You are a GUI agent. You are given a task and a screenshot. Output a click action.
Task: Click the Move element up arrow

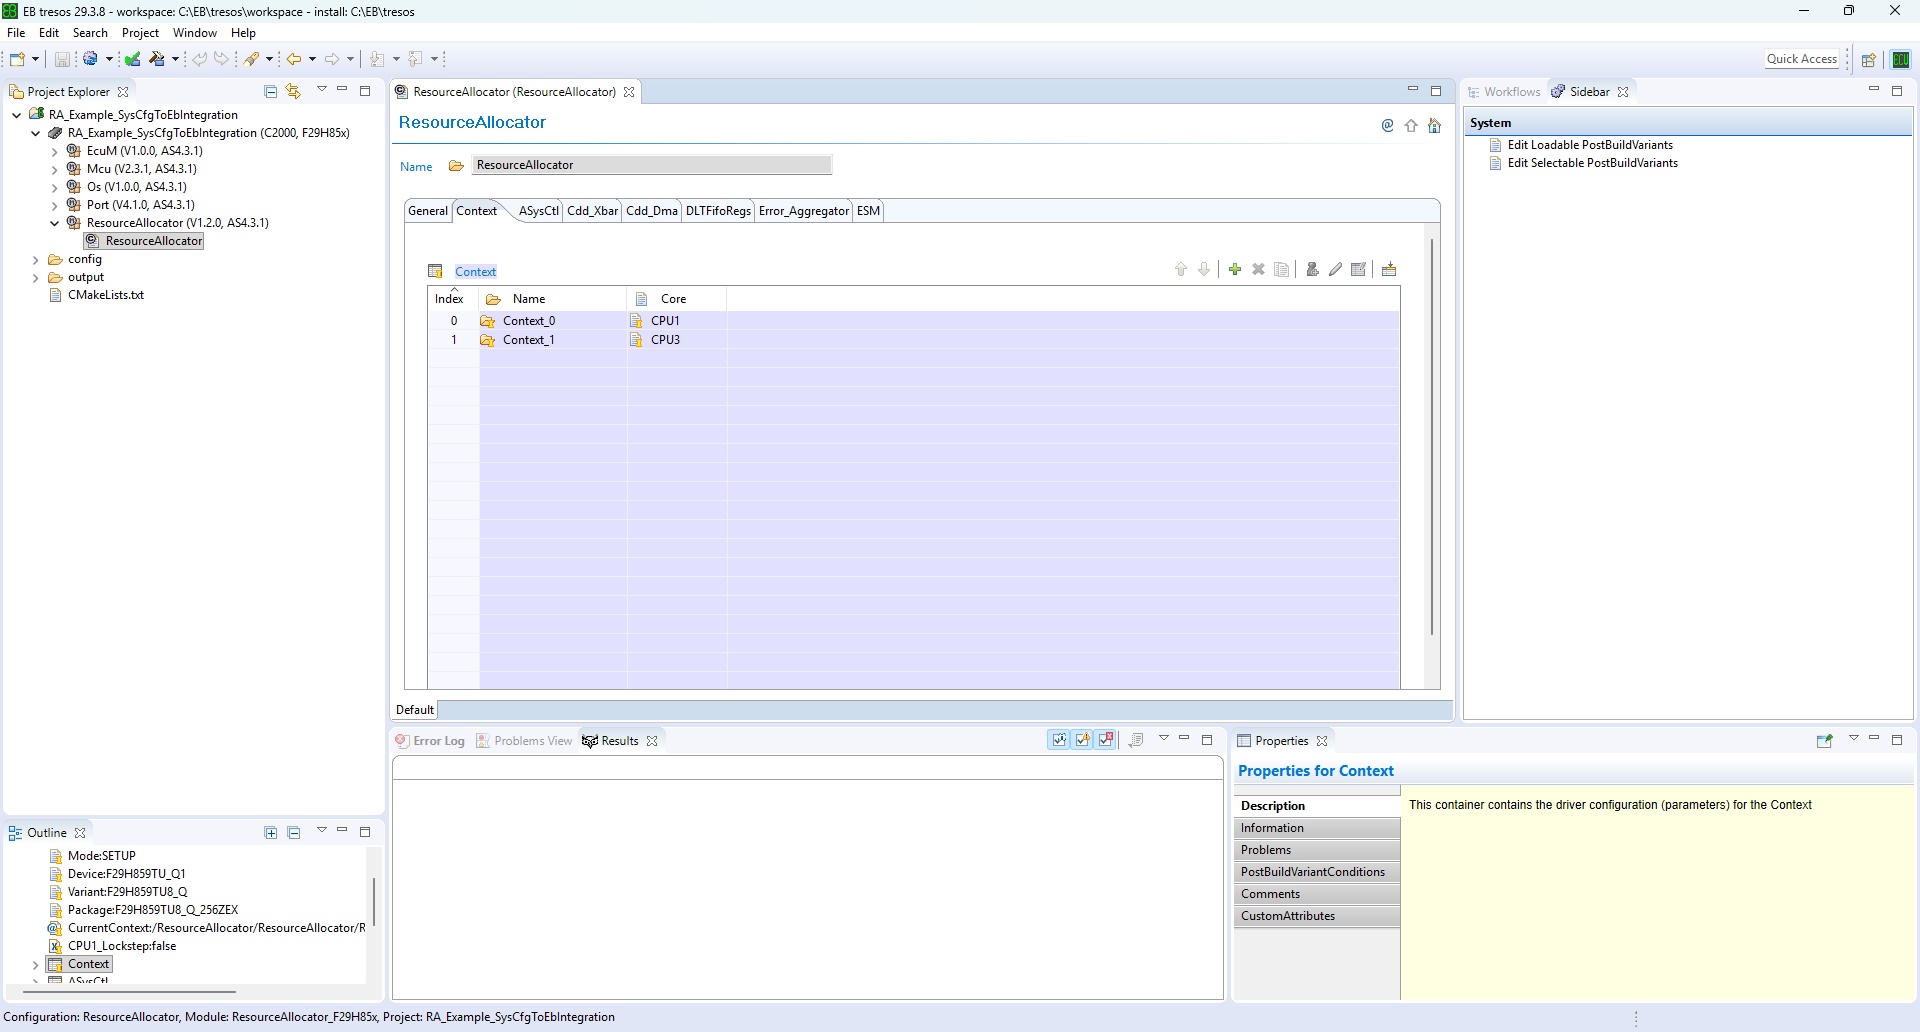pos(1181,269)
